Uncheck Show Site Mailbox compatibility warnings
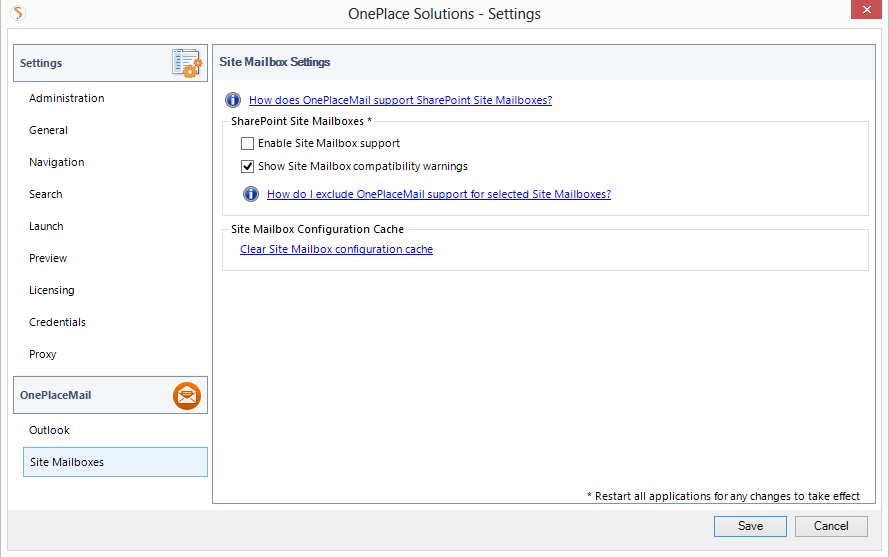 click(x=248, y=167)
